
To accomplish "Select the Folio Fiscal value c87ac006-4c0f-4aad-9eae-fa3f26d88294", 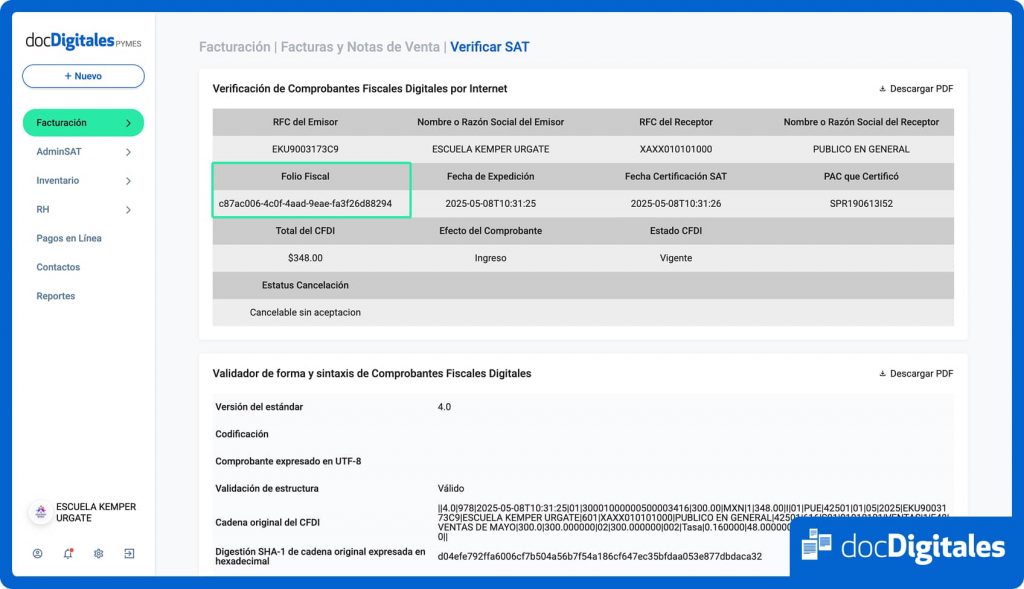I will pyautogui.click(x=305, y=204).
